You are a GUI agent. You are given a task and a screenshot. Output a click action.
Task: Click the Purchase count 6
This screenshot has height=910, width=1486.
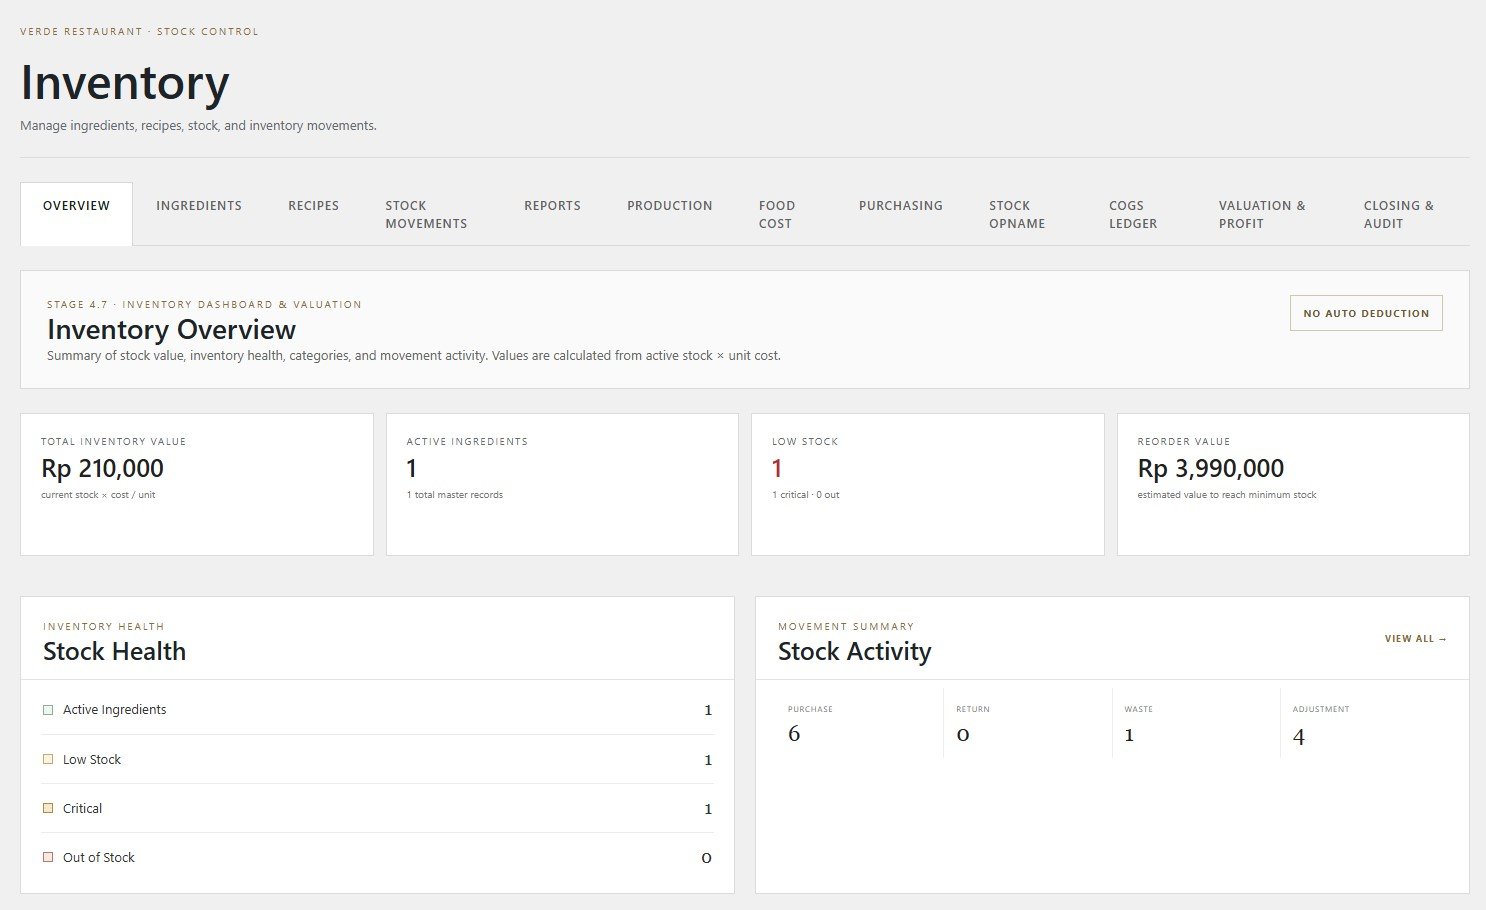coord(794,734)
